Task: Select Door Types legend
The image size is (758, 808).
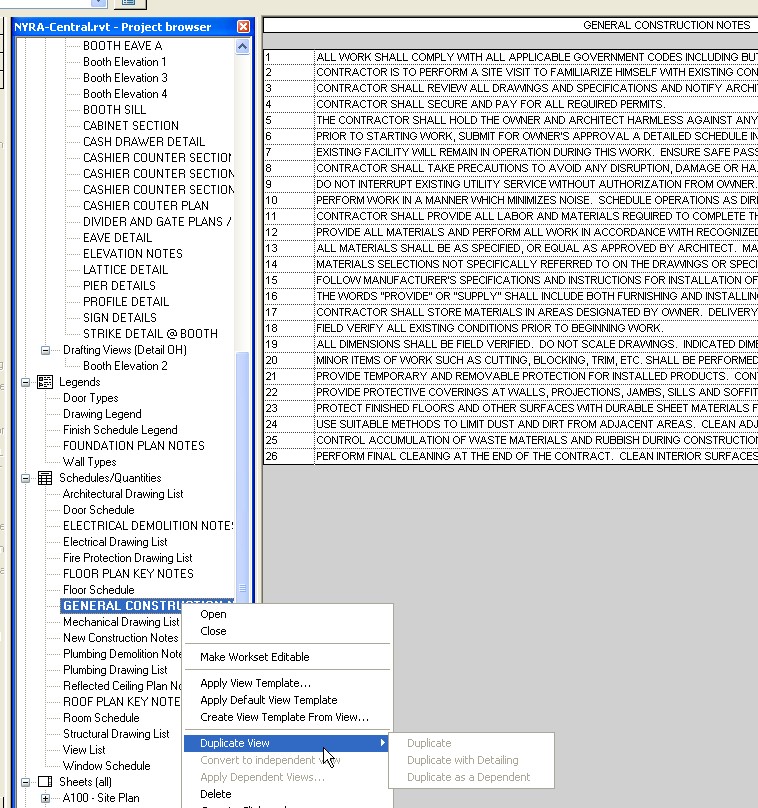Action: point(91,398)
